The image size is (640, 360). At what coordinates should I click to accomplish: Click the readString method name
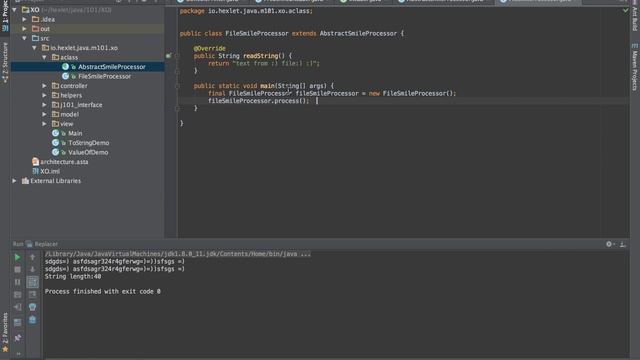pos(260,56)
